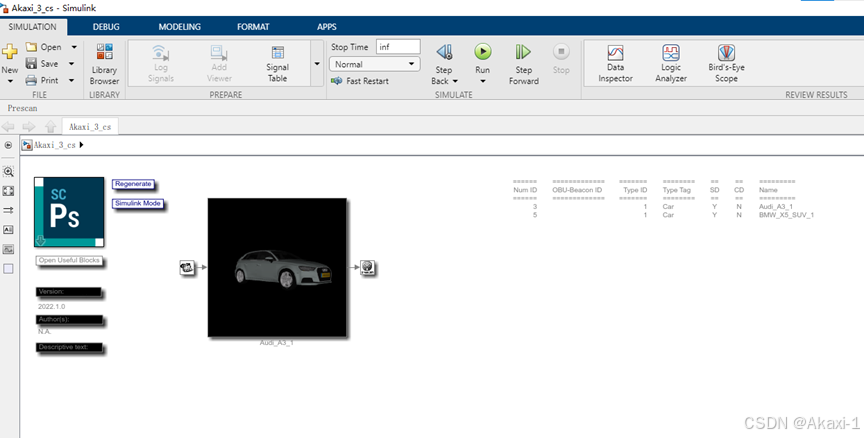Toggle Fast Restart
Screen dimensions: 864x438
[360, 81]
